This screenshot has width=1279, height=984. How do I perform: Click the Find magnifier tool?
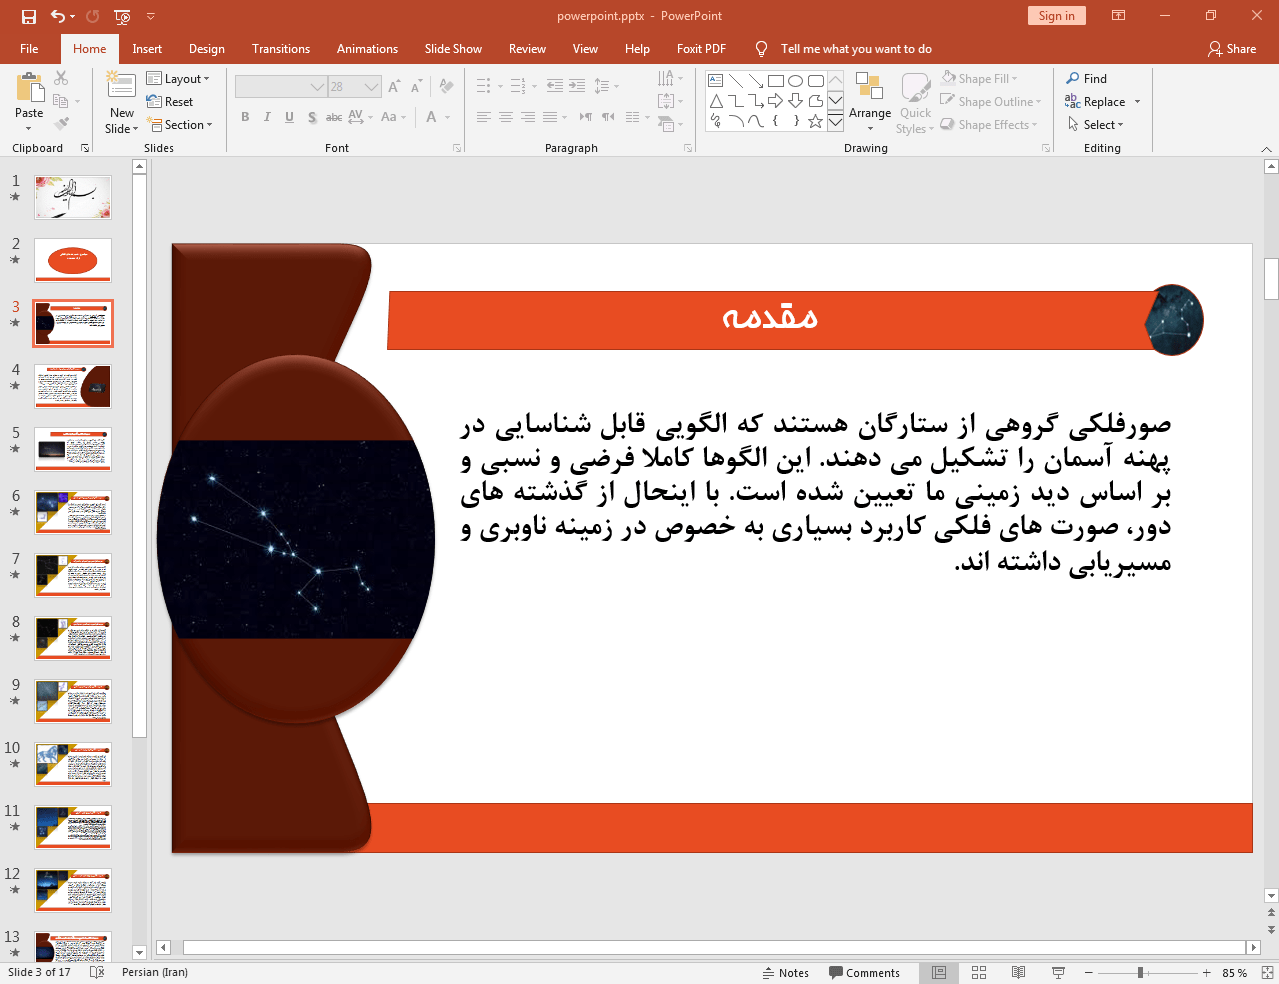pos(1086,79)
